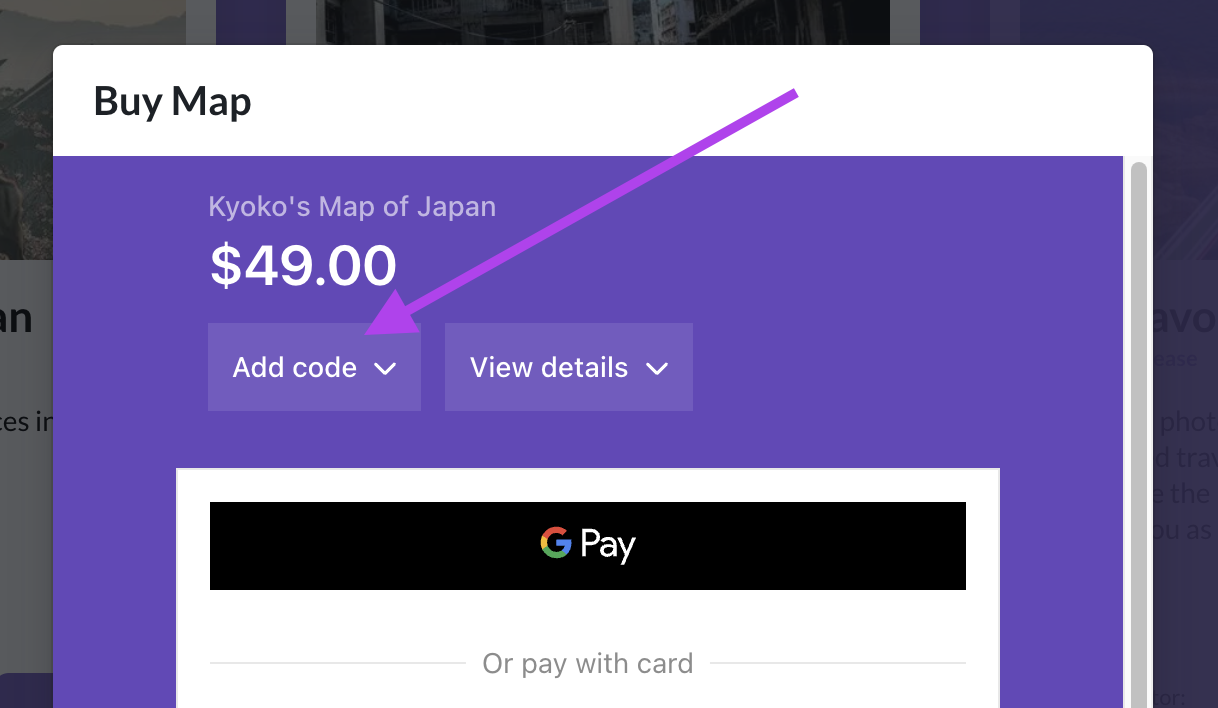Click the black Google Pay payment bar

click(587, 545)
